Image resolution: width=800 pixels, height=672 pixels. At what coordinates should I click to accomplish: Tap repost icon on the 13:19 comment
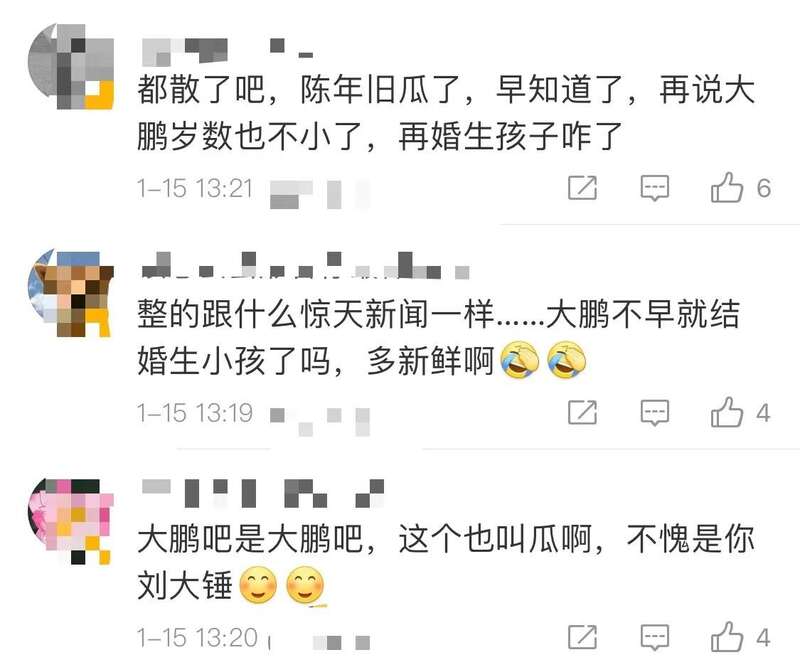583,412
